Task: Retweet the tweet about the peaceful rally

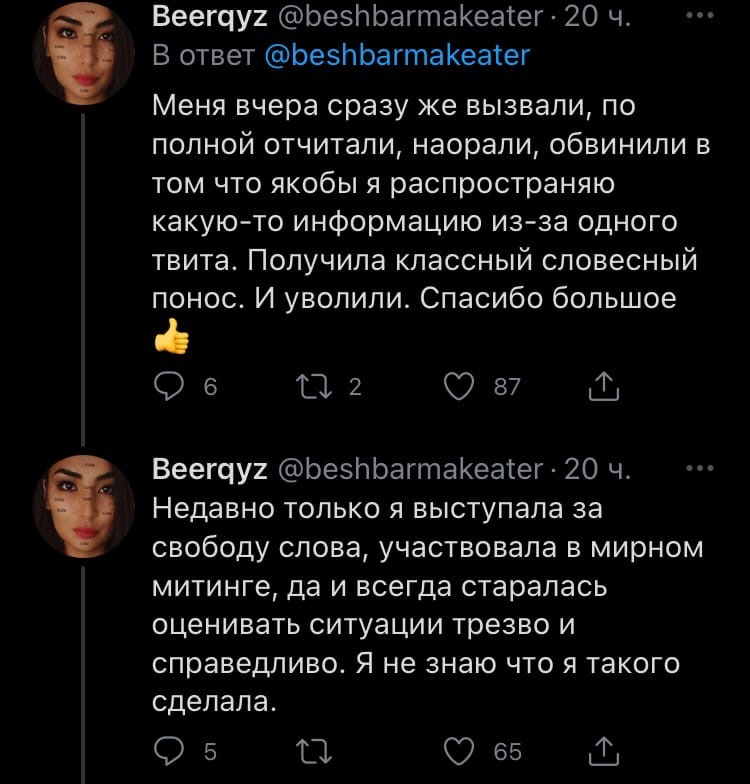Action: pyautogui.click(x=322, y=751)
